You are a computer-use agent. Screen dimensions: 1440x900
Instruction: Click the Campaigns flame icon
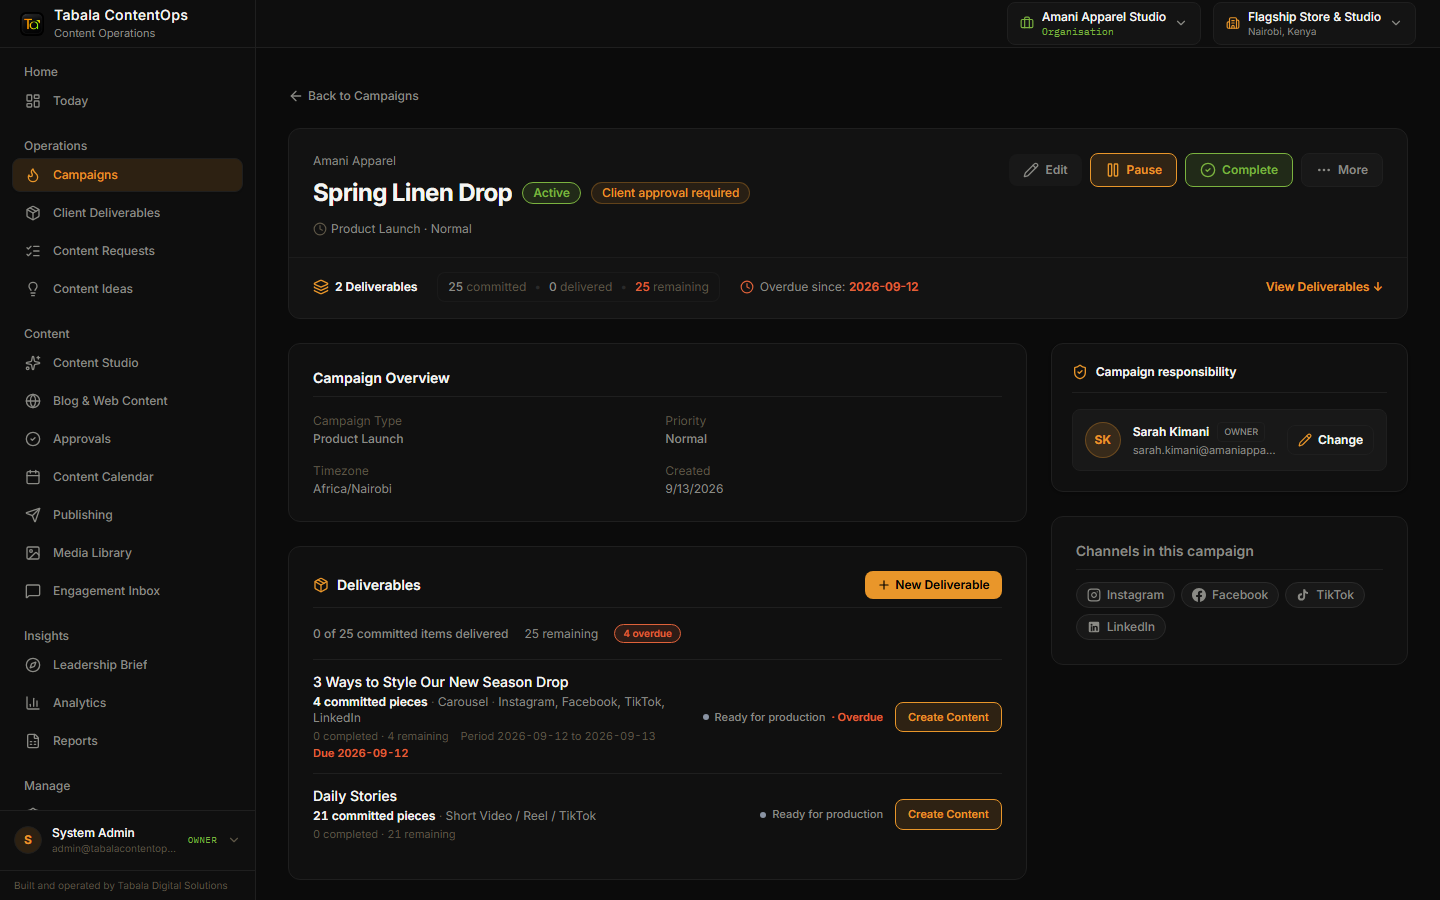pyautogui.click(x=33, y=175)
